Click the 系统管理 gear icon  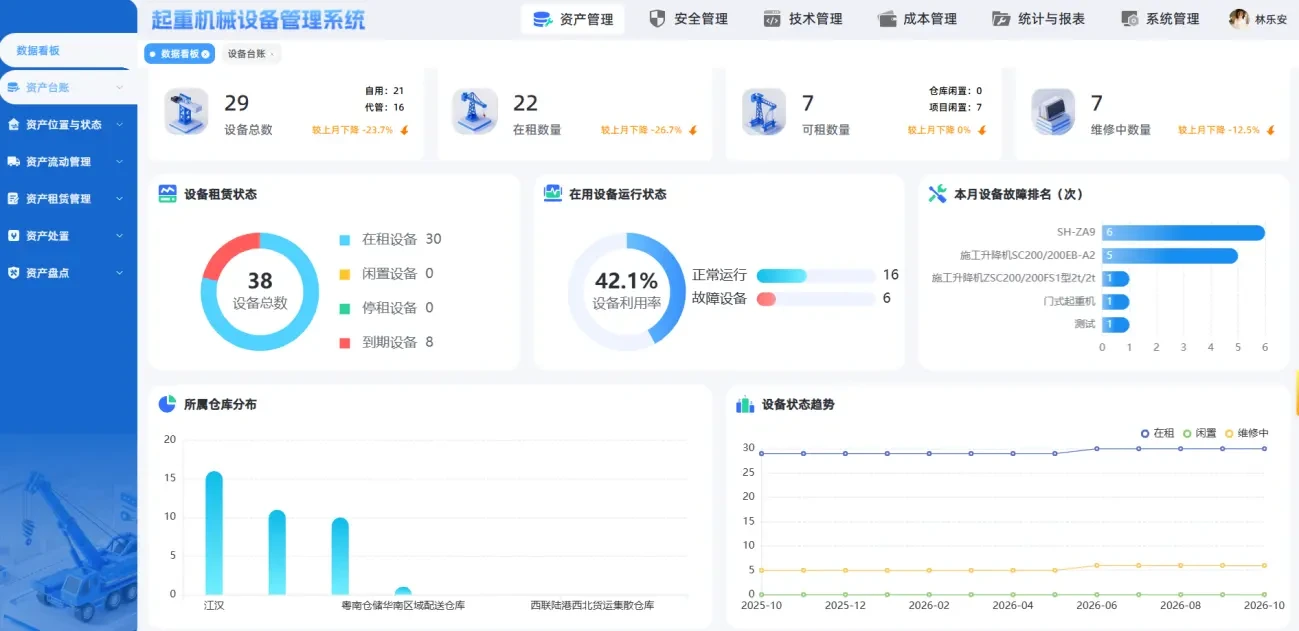(x=1129, y=19)
